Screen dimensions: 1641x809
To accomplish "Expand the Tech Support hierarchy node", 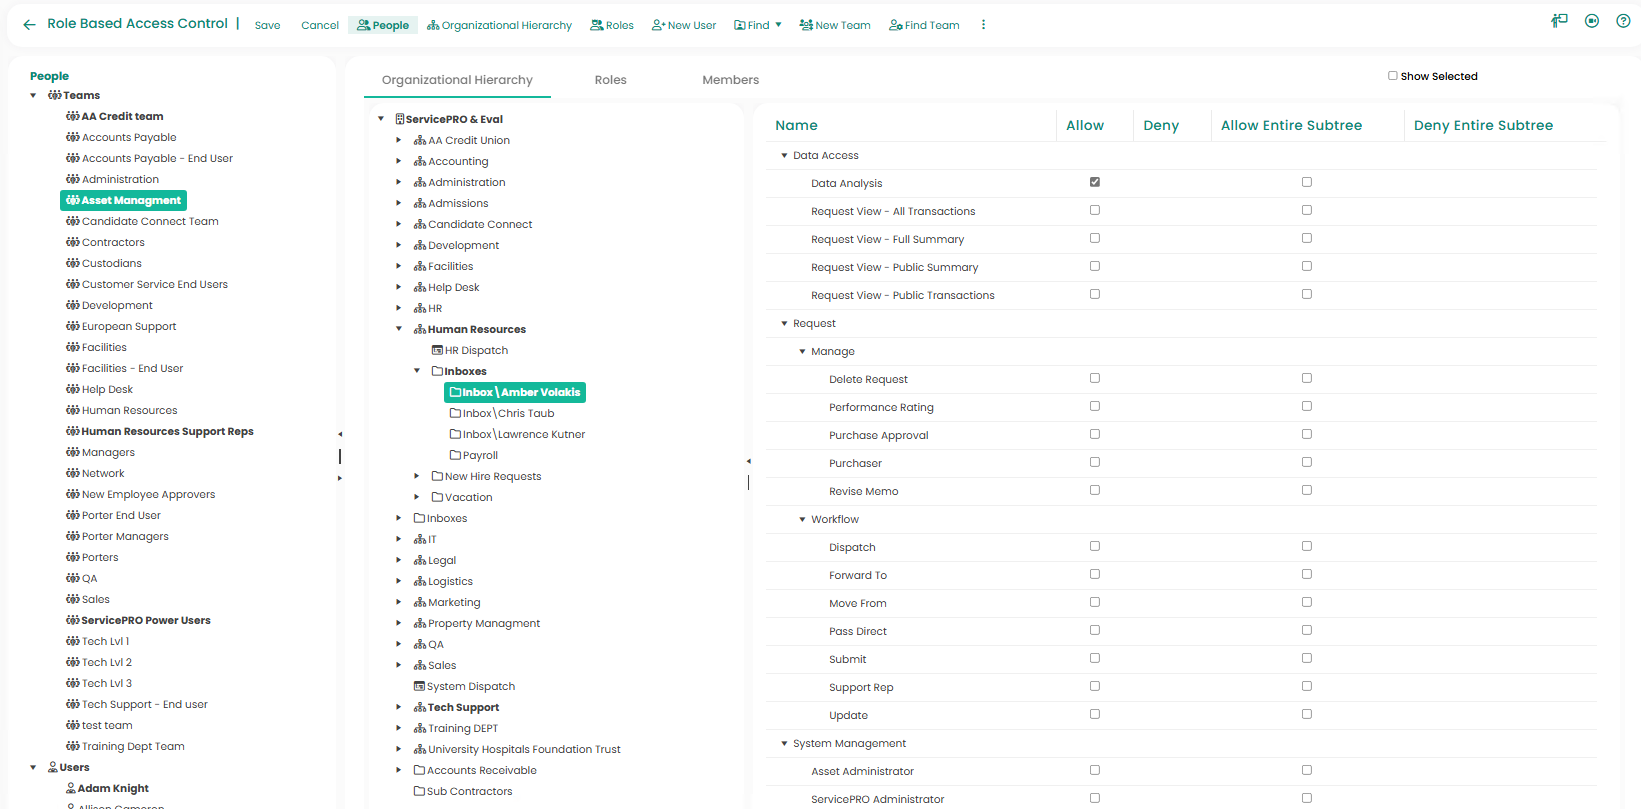I will coord(398,707).
